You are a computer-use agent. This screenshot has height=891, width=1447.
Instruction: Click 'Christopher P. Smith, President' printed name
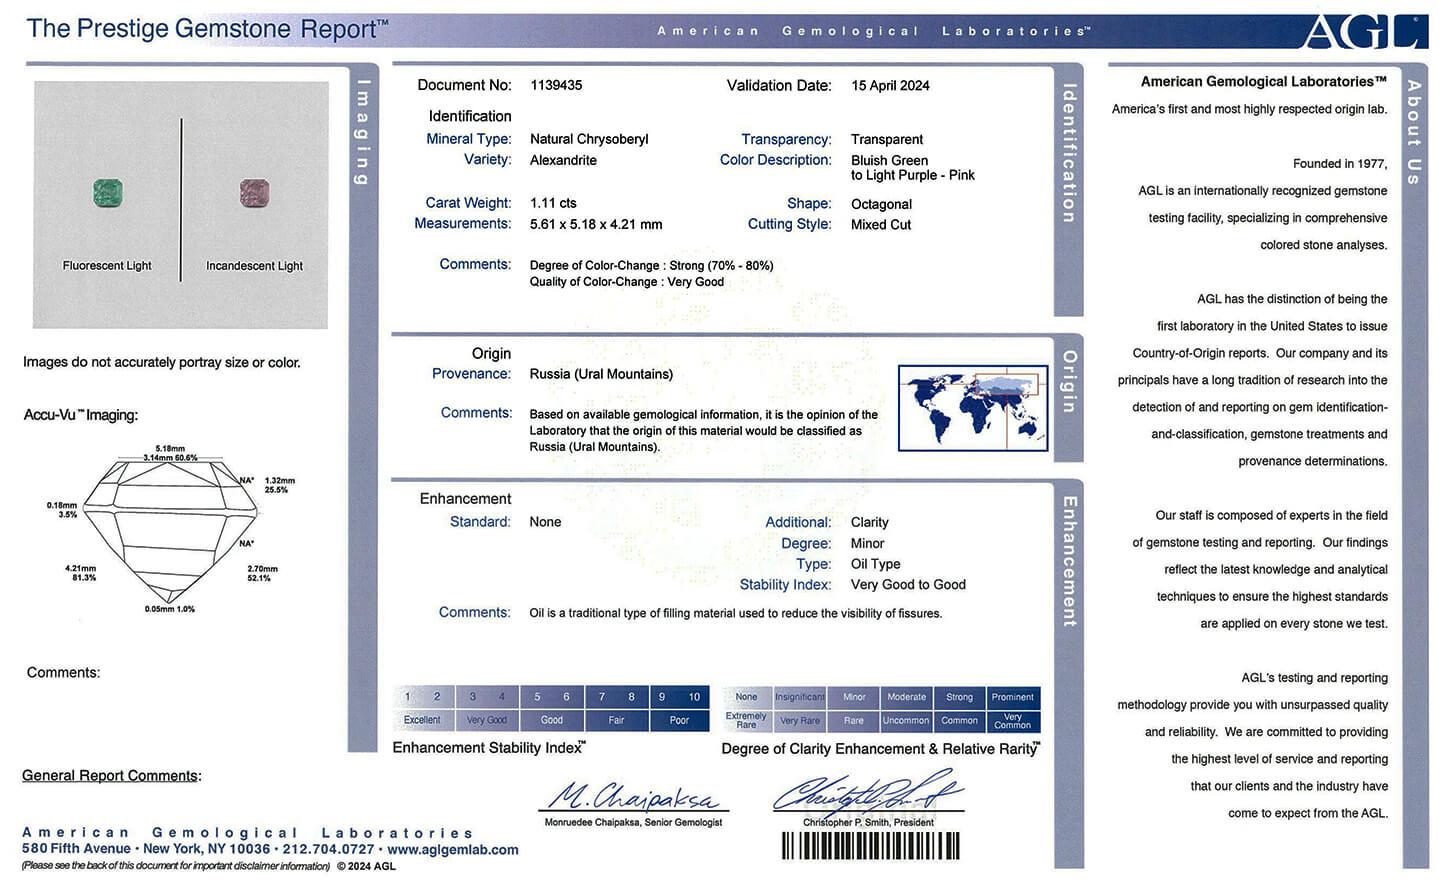coord(868,822)
